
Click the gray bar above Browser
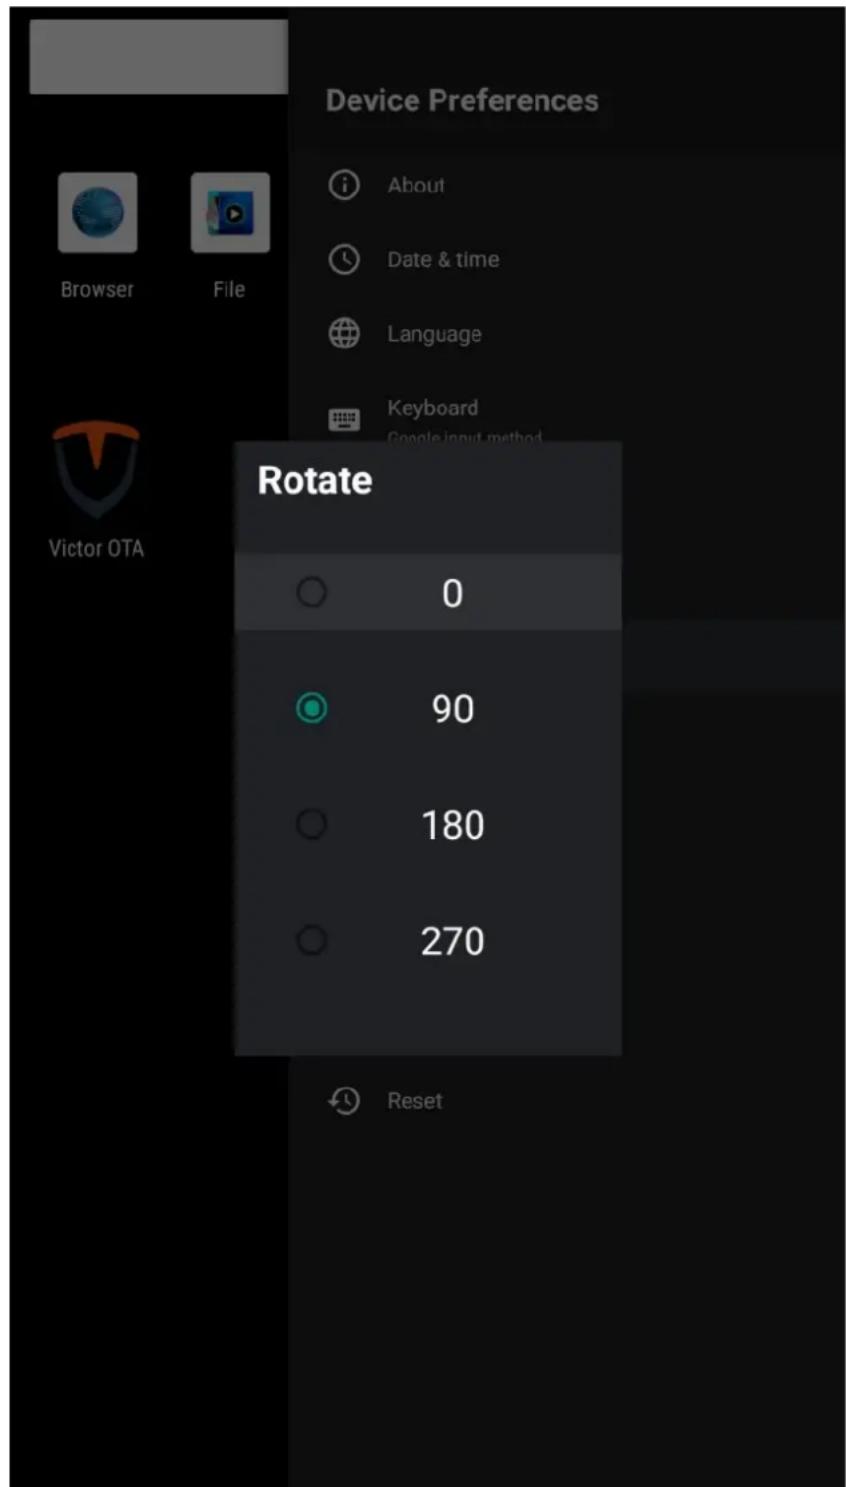159,57
